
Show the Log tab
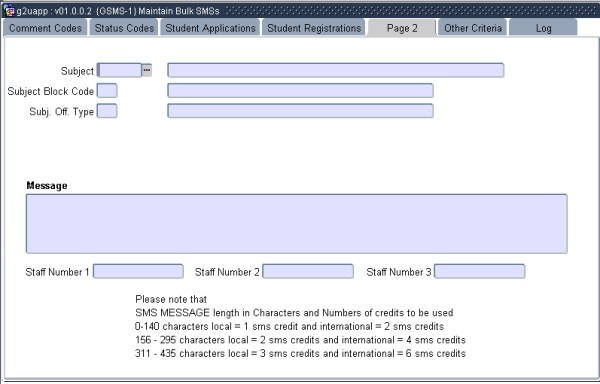[x=543, y=28]
